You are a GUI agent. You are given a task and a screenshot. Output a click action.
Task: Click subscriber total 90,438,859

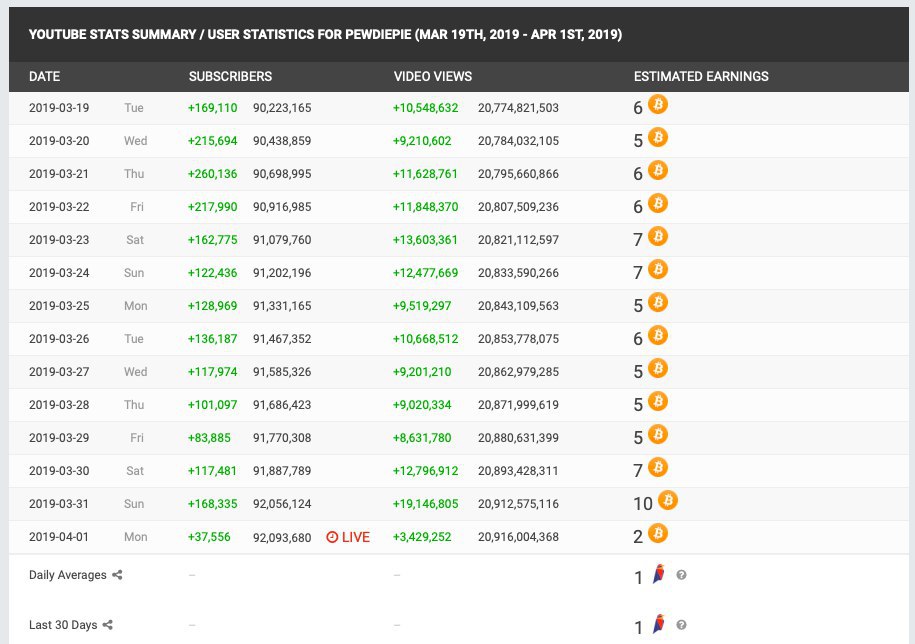pyautogui.click(x=282, y=141)
